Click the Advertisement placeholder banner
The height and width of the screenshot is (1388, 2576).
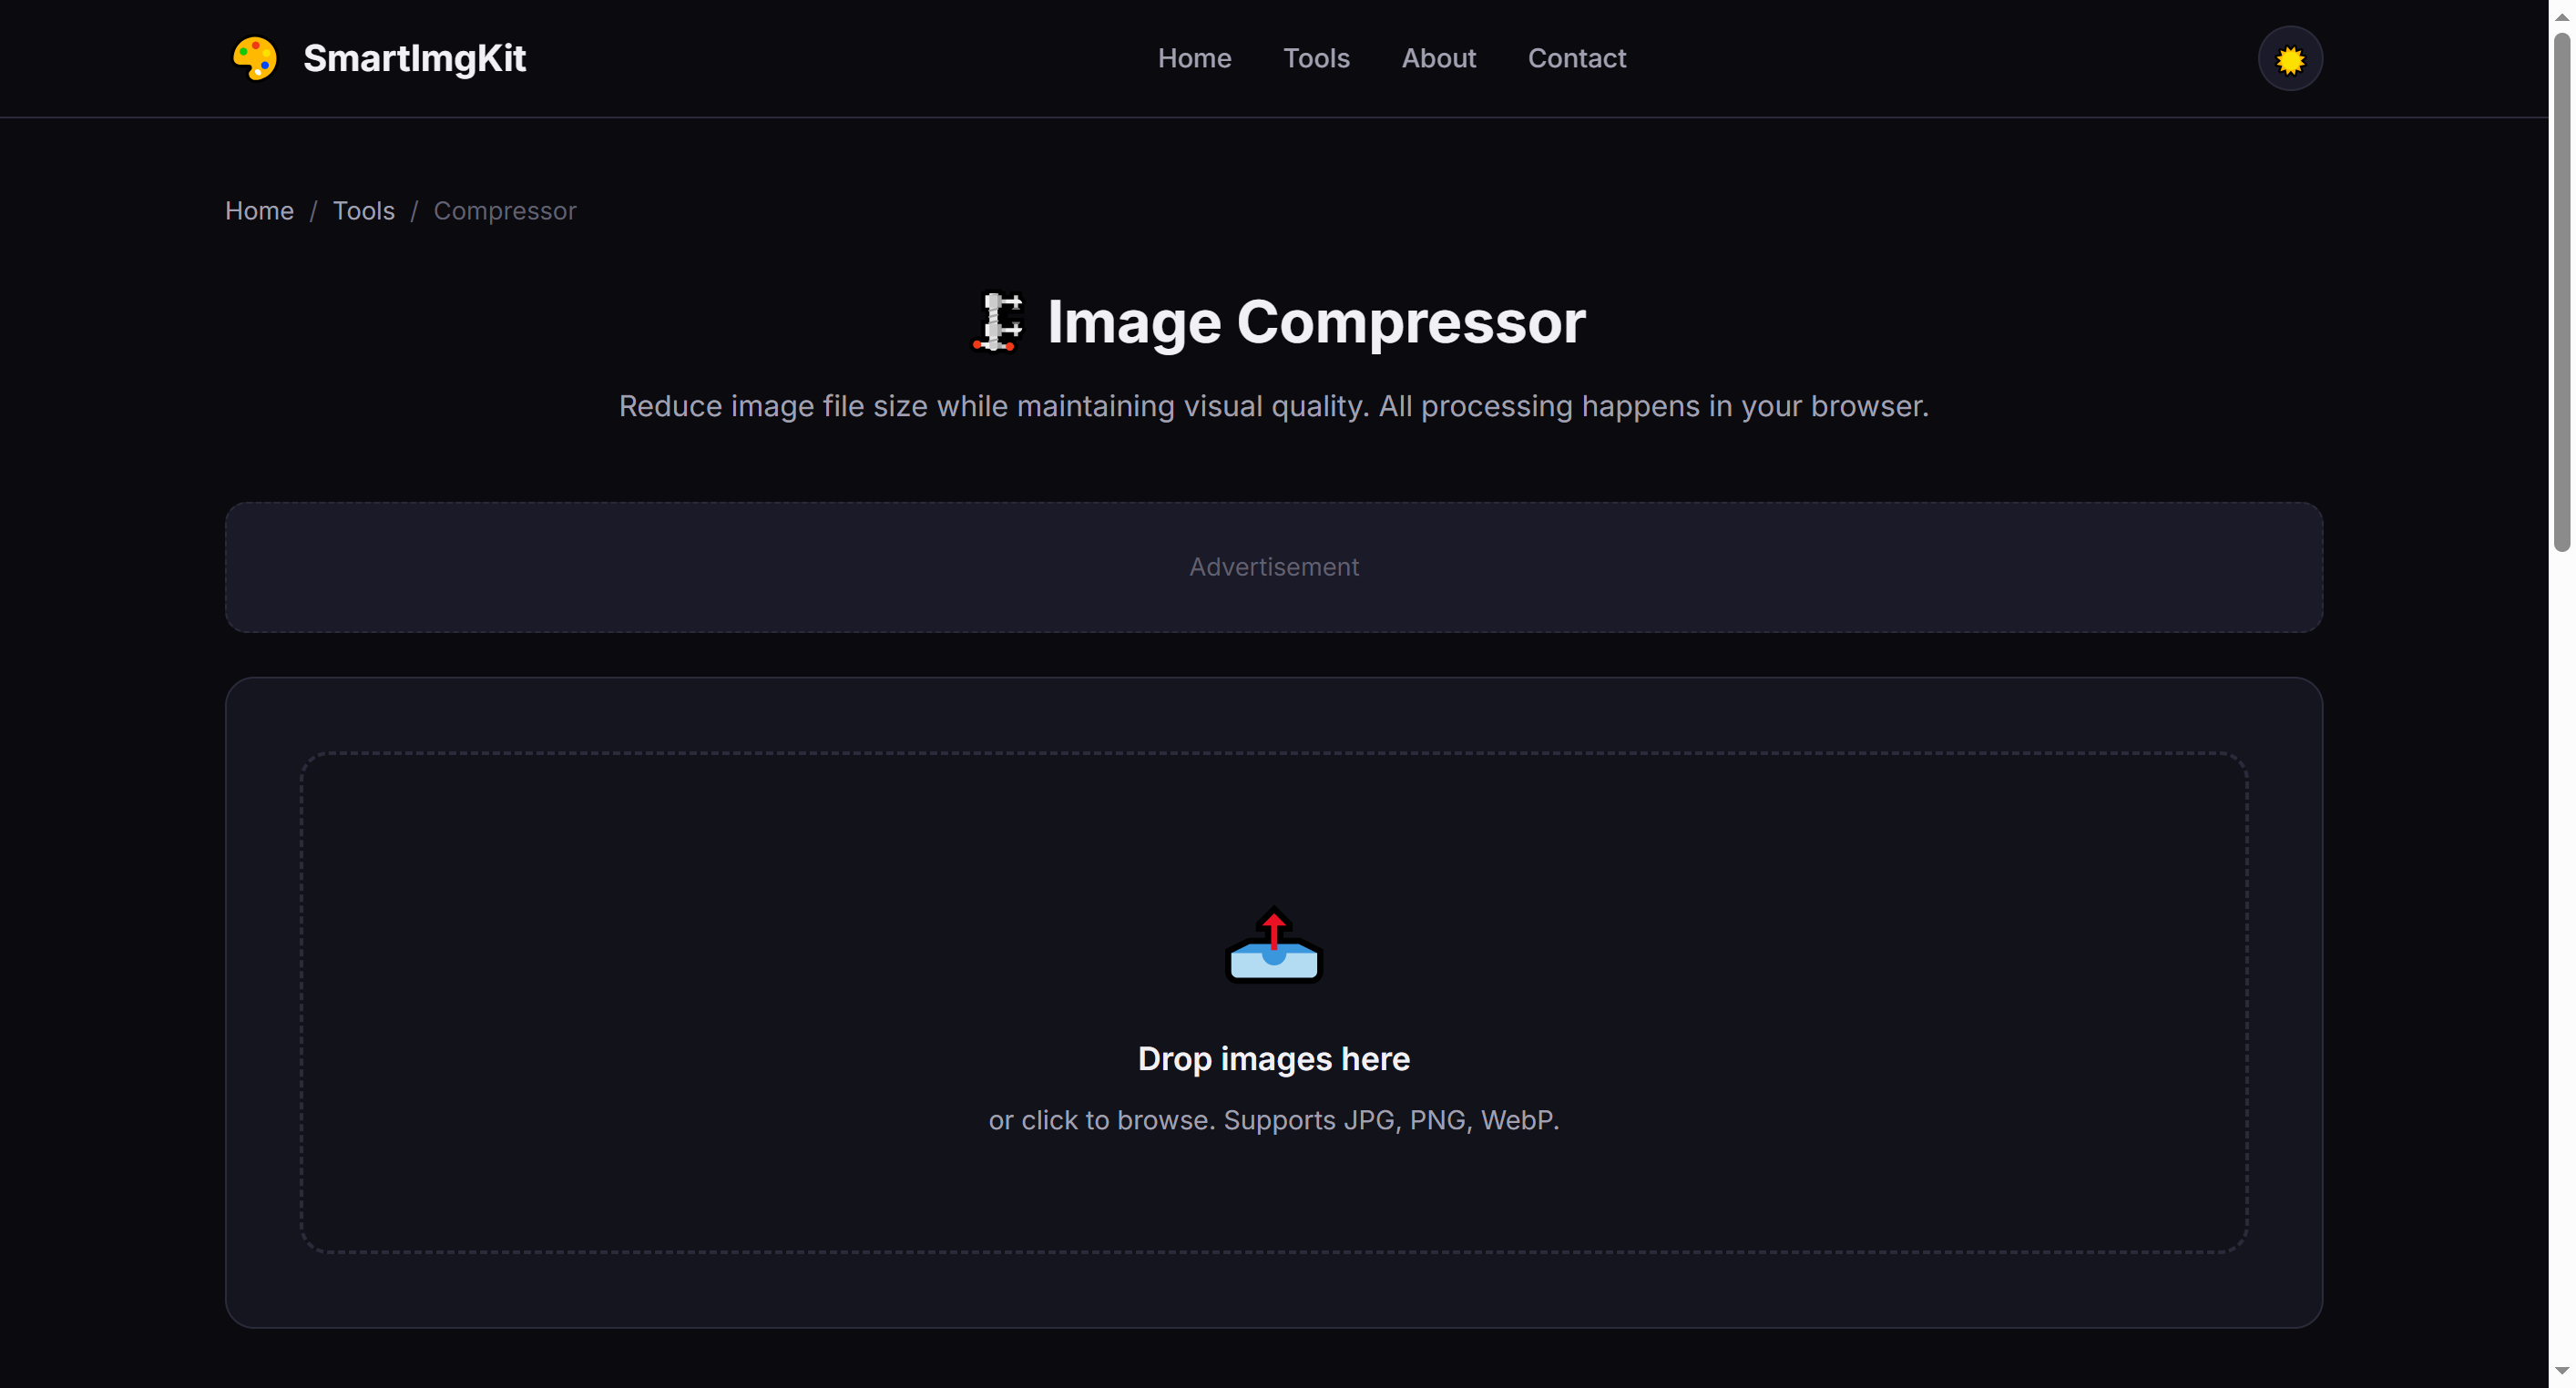click(x=1273, y=567)
